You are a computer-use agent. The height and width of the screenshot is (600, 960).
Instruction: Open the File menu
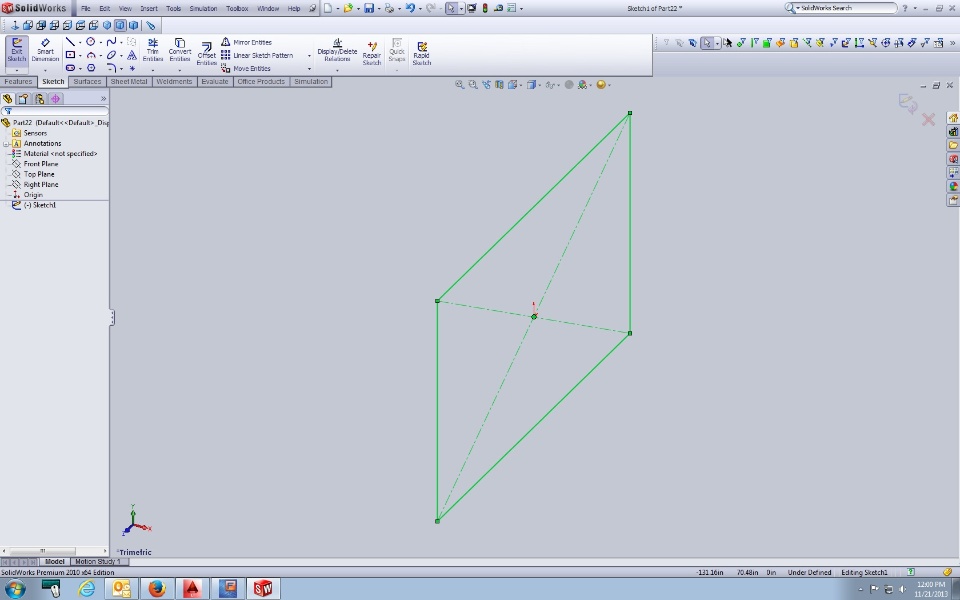click(x=86, y=9)
